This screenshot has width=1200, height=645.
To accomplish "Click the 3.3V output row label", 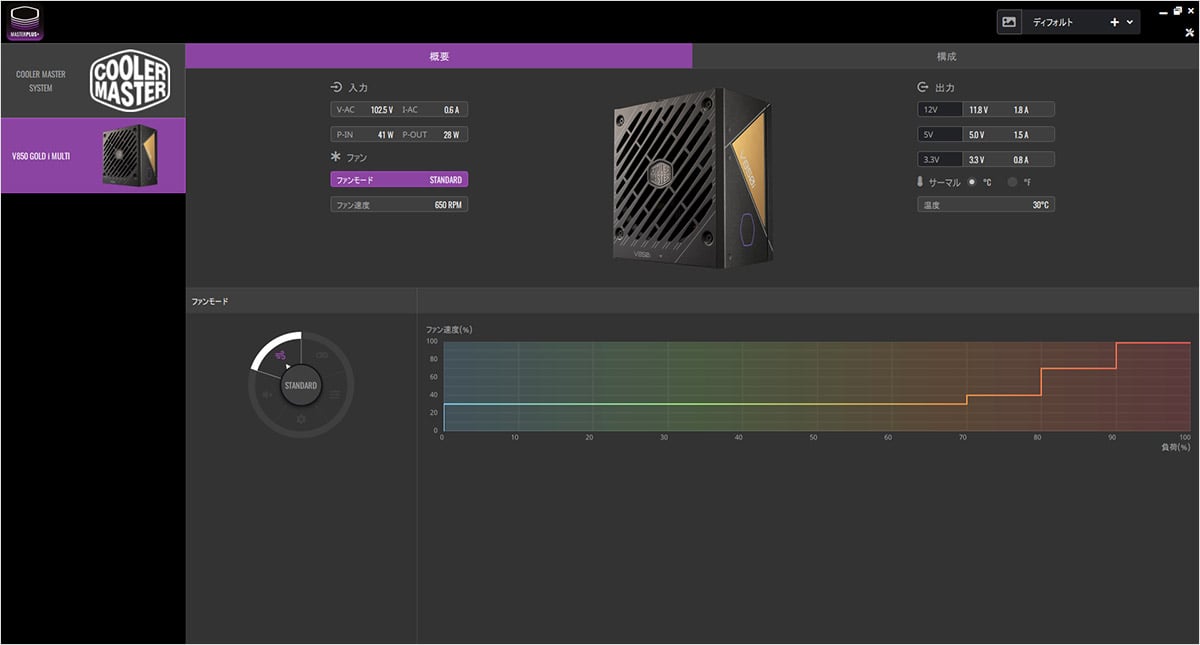I will tap(930, 160).
